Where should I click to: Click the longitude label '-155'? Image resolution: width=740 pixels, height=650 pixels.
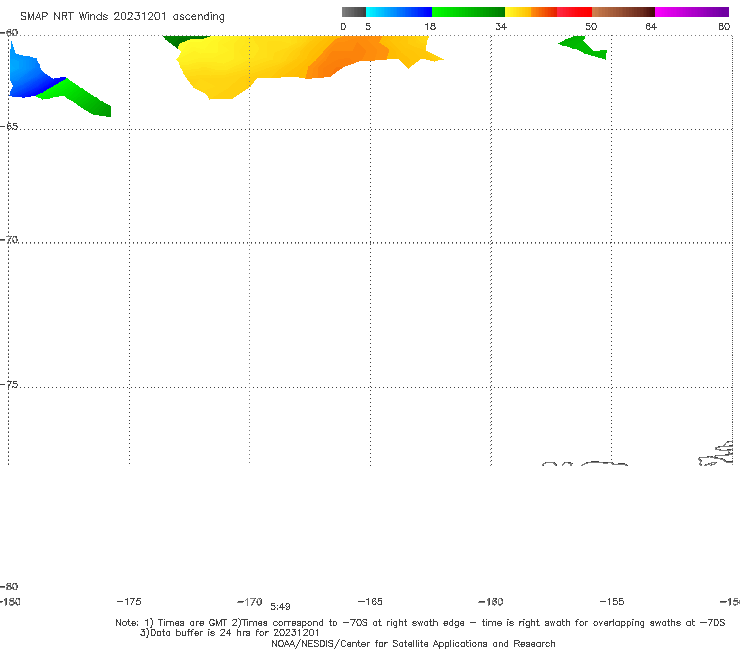coord(612,601)
